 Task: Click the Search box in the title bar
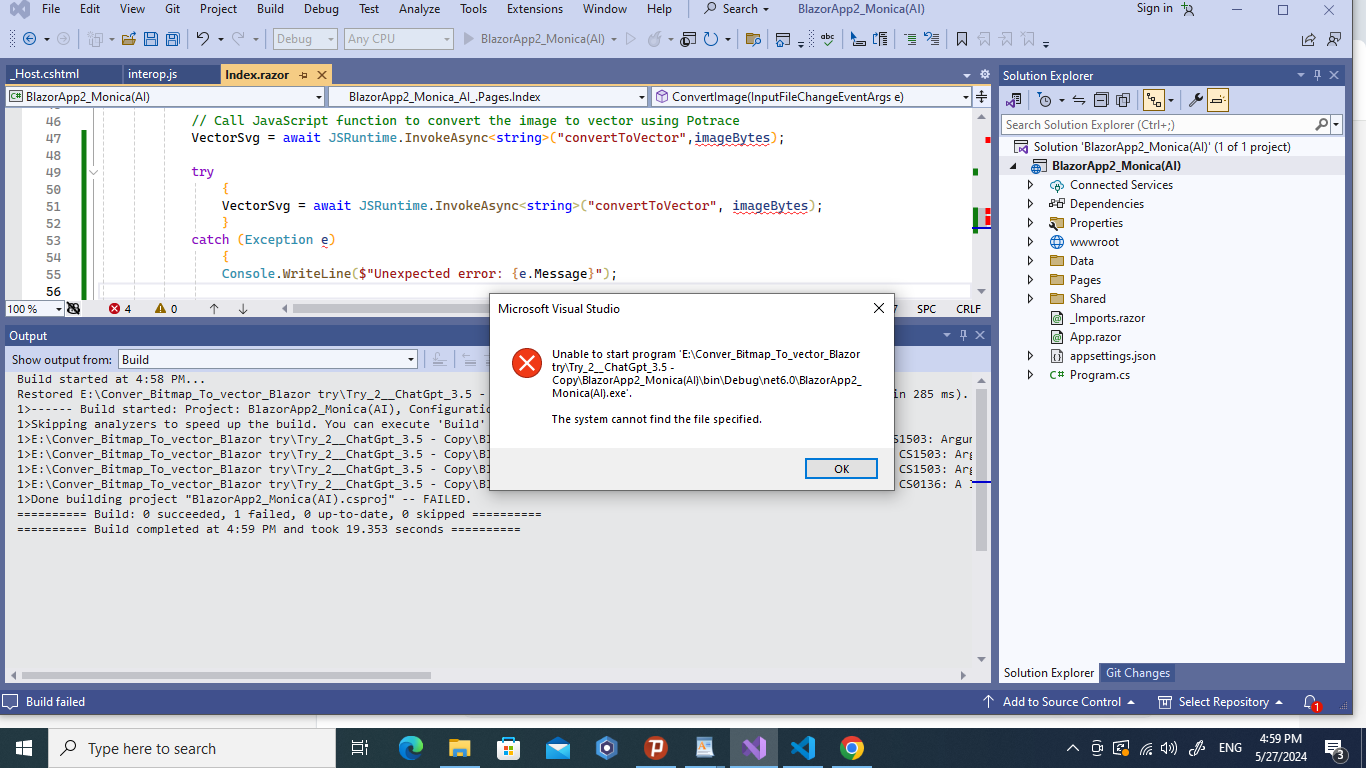tap(737, 9)
